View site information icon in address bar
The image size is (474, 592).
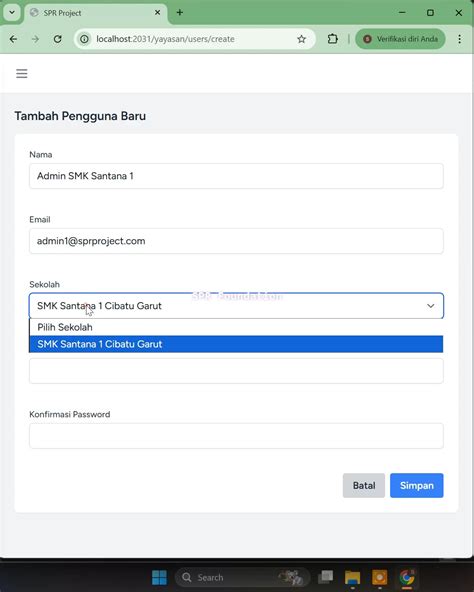tap(84, 39)
